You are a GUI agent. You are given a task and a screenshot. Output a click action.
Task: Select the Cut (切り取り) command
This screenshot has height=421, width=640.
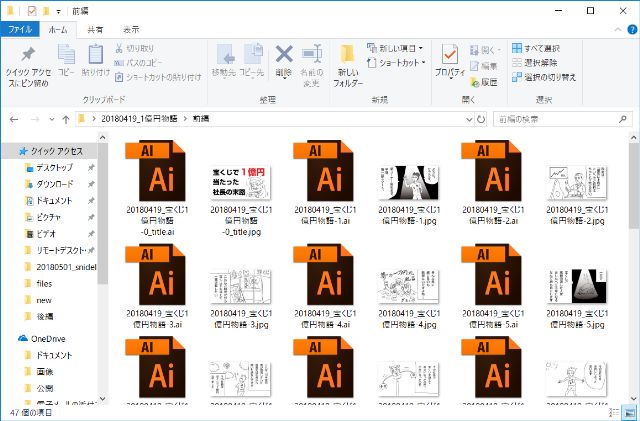[135, 48]
